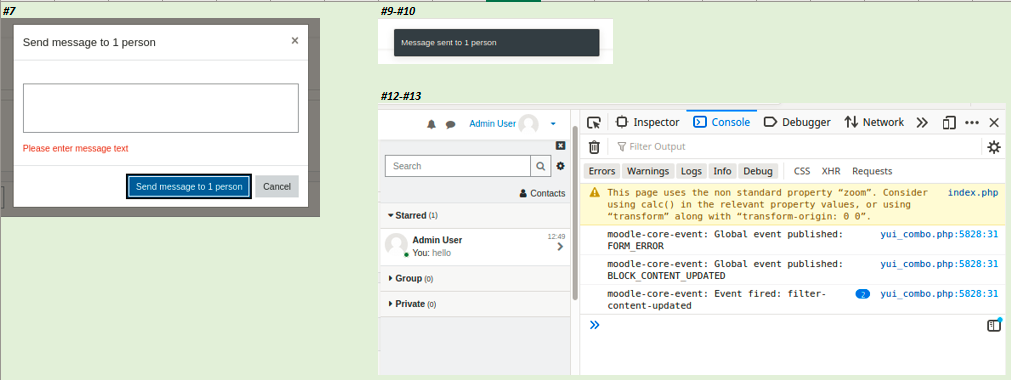Focus the messaging Search input
This screenshot has height=380, width=1011.
coord(458,166)
